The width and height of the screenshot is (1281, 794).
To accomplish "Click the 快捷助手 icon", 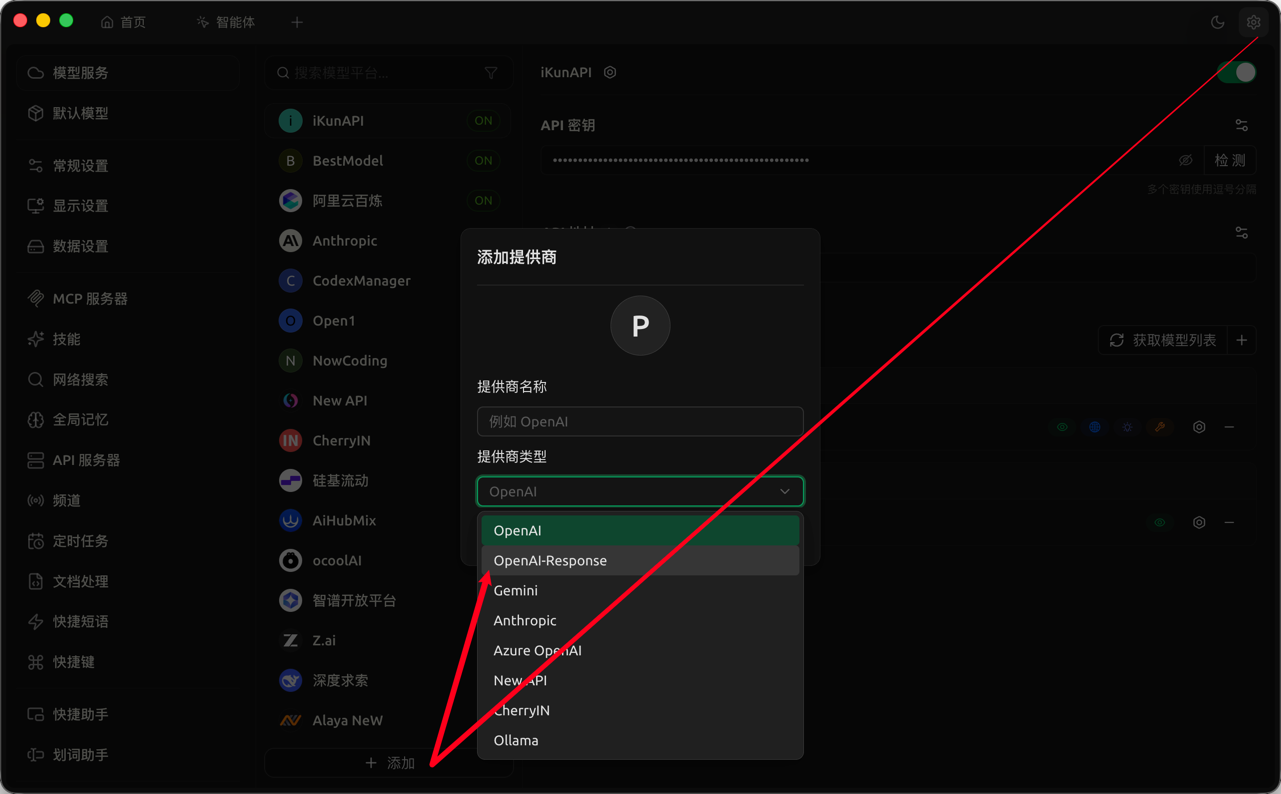I will (36, 715).
